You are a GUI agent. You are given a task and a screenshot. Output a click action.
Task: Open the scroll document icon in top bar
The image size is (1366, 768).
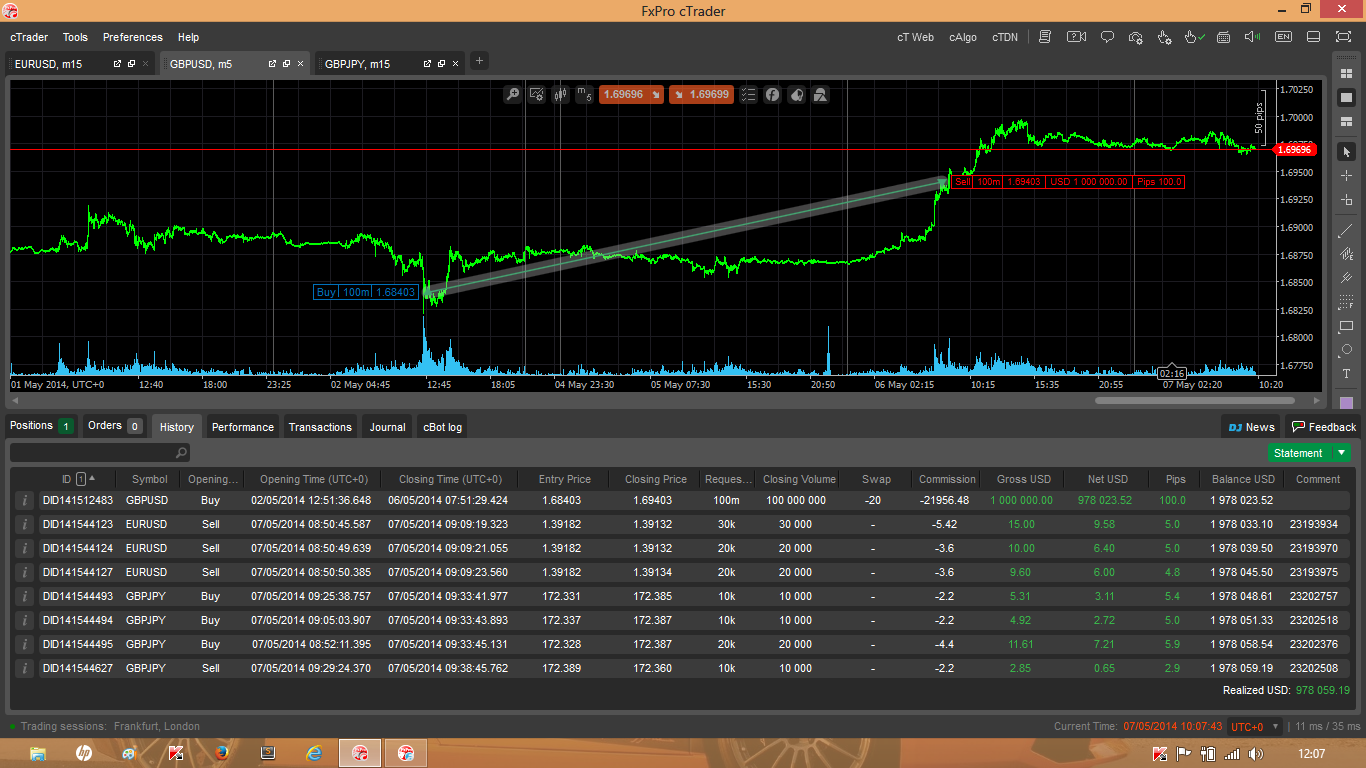(x=1045, y=37)
